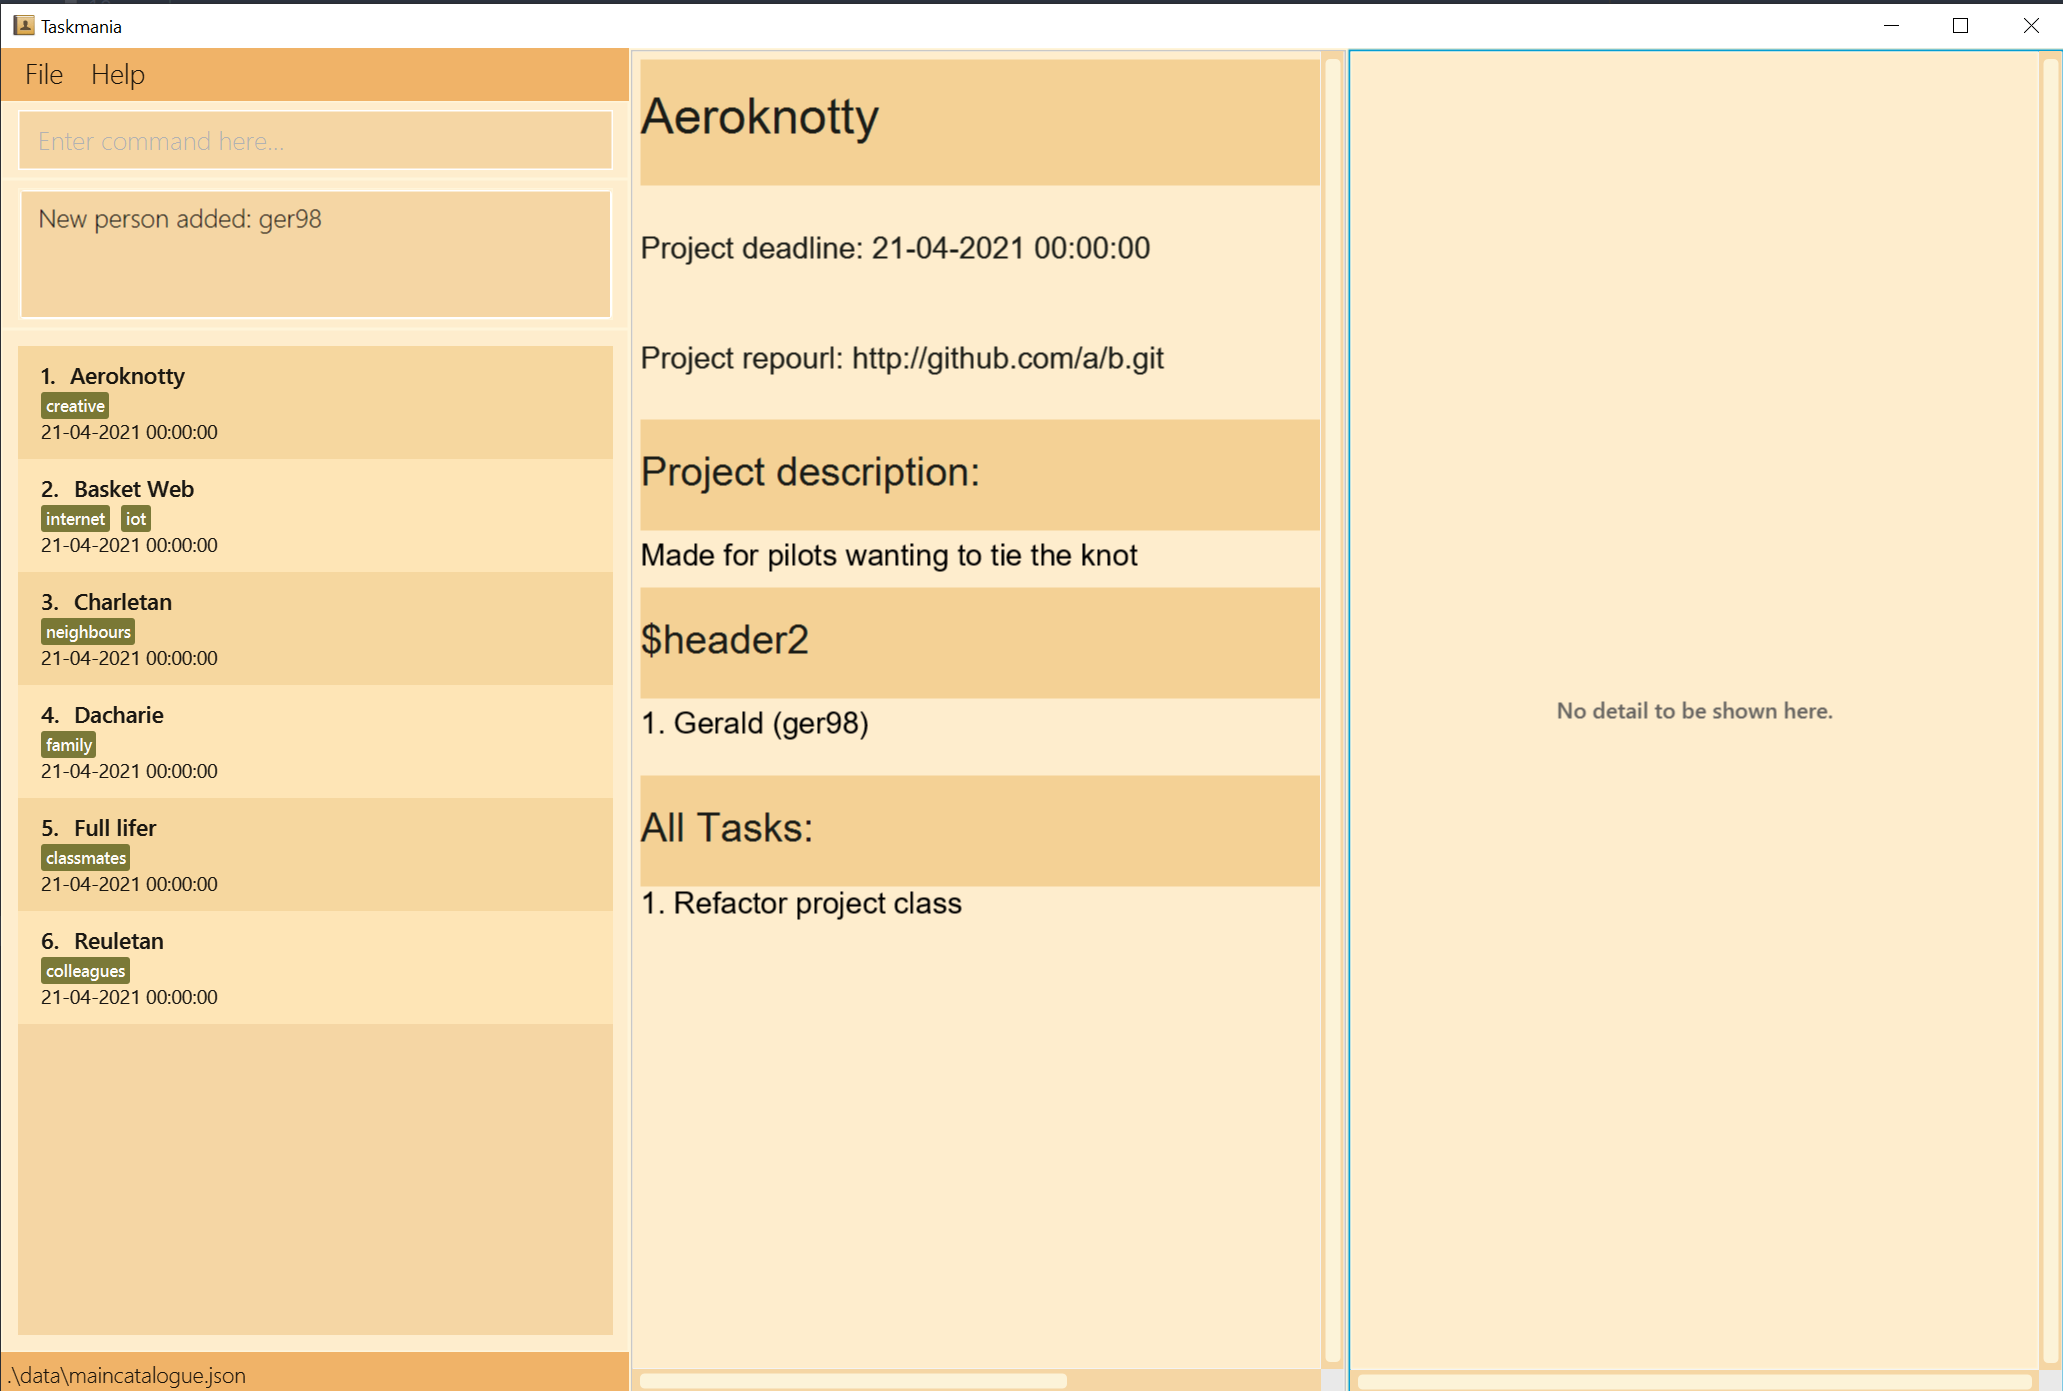This screenshot has height=1391, width=2063.
Task: Open the Help menu
Action: pyautogui.click(x=118, y=74)
